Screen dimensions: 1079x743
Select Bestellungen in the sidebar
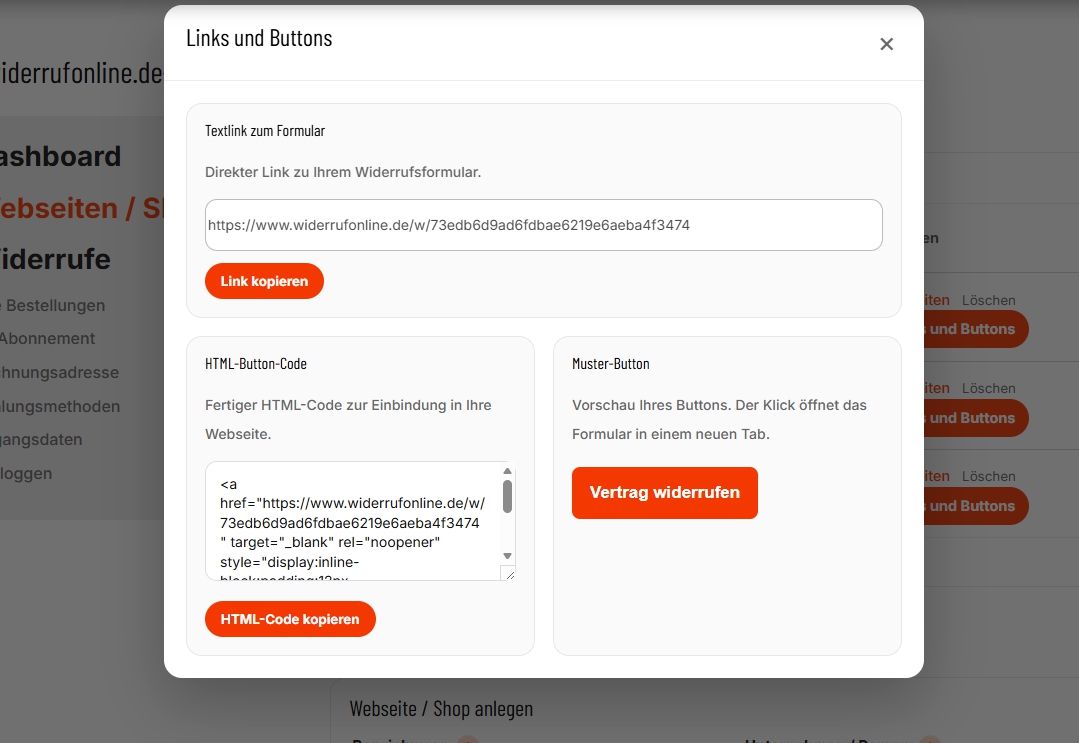point(55,305)
